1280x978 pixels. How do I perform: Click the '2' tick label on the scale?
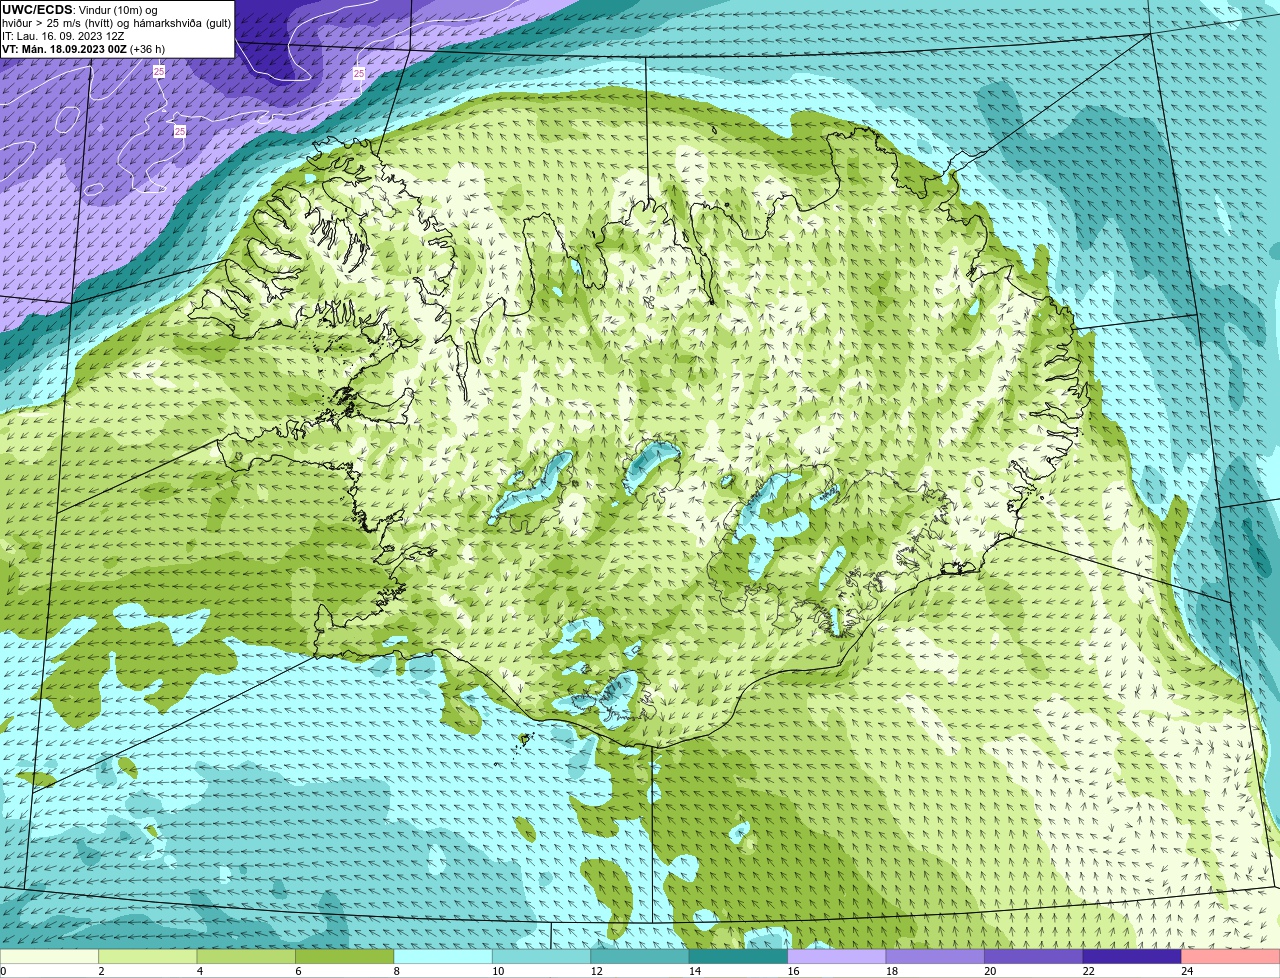pos(101,971)
